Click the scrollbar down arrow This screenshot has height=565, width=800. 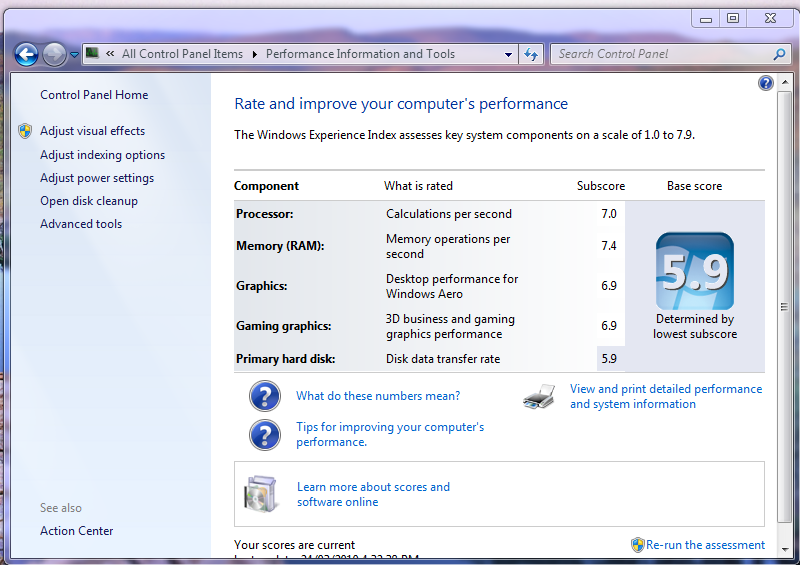(x=785, y=550)
